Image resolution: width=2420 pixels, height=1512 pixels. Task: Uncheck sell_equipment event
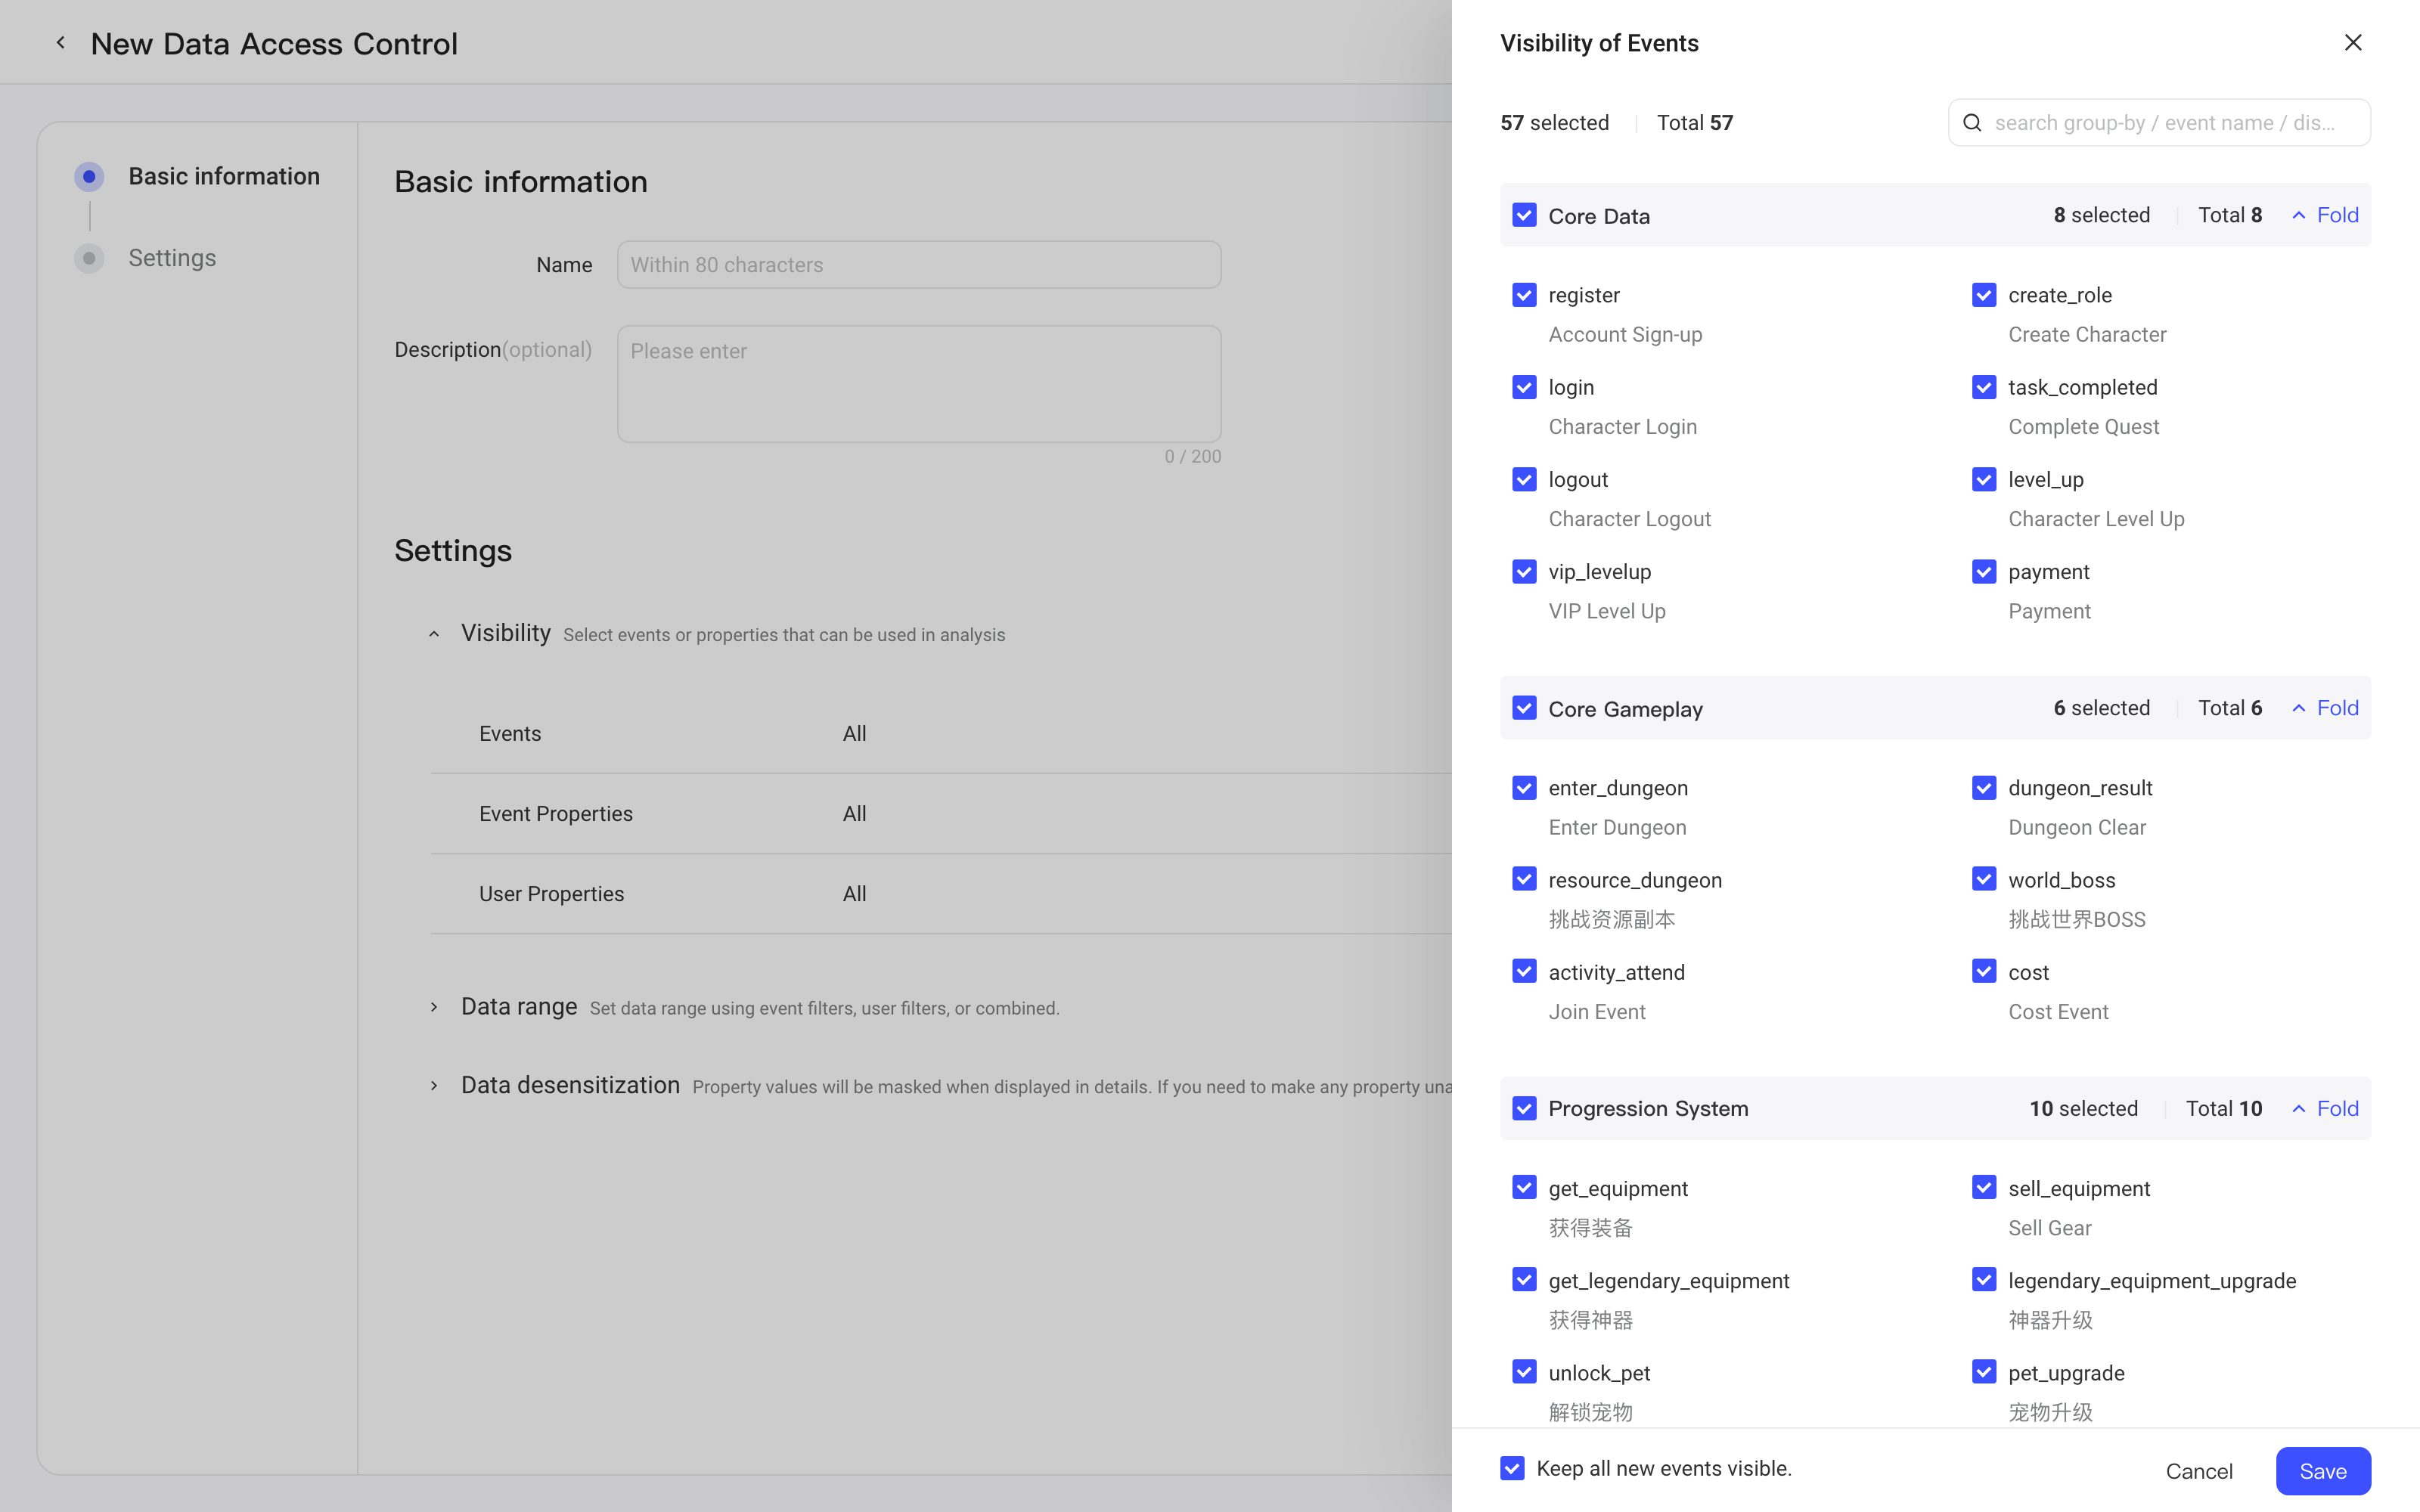pyautogui.click(x=1984, y=1188)
